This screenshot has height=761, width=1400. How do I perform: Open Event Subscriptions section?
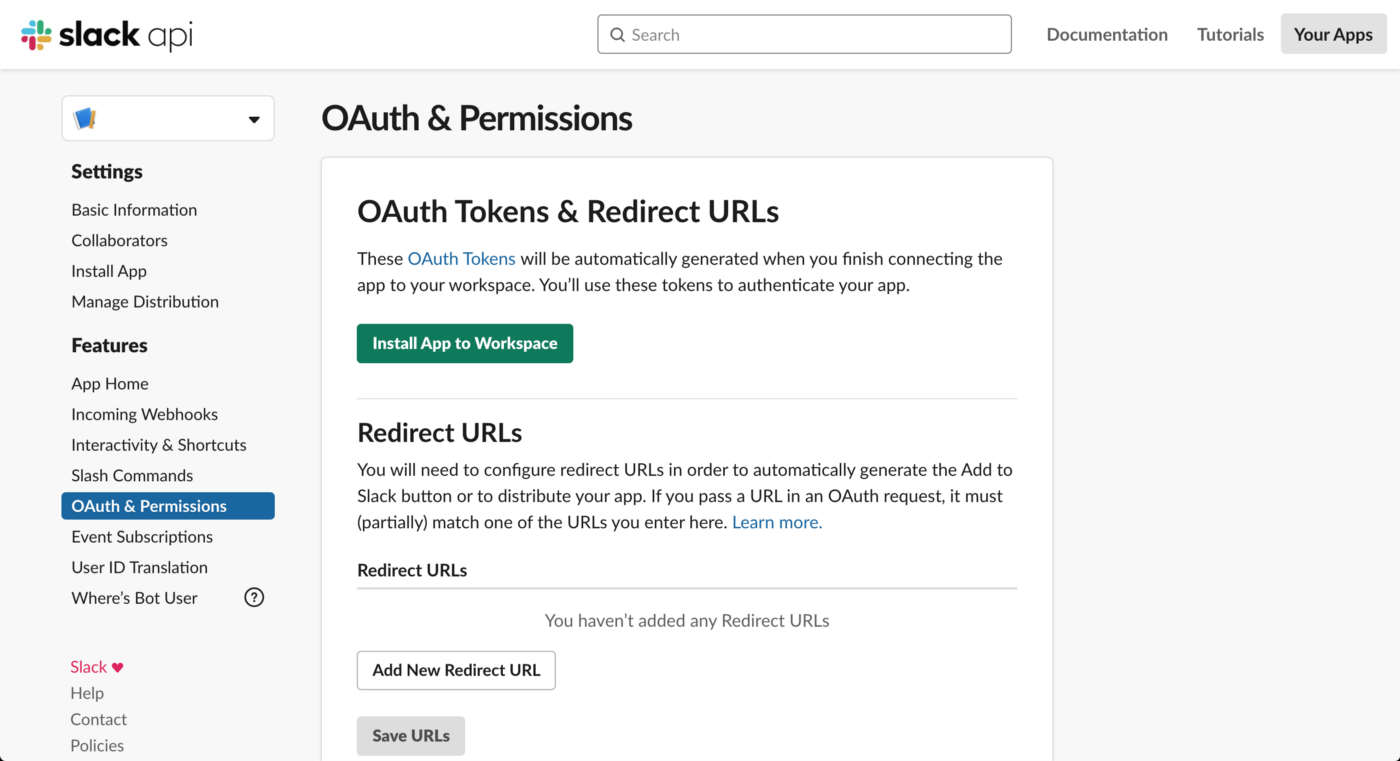(142, 537)
